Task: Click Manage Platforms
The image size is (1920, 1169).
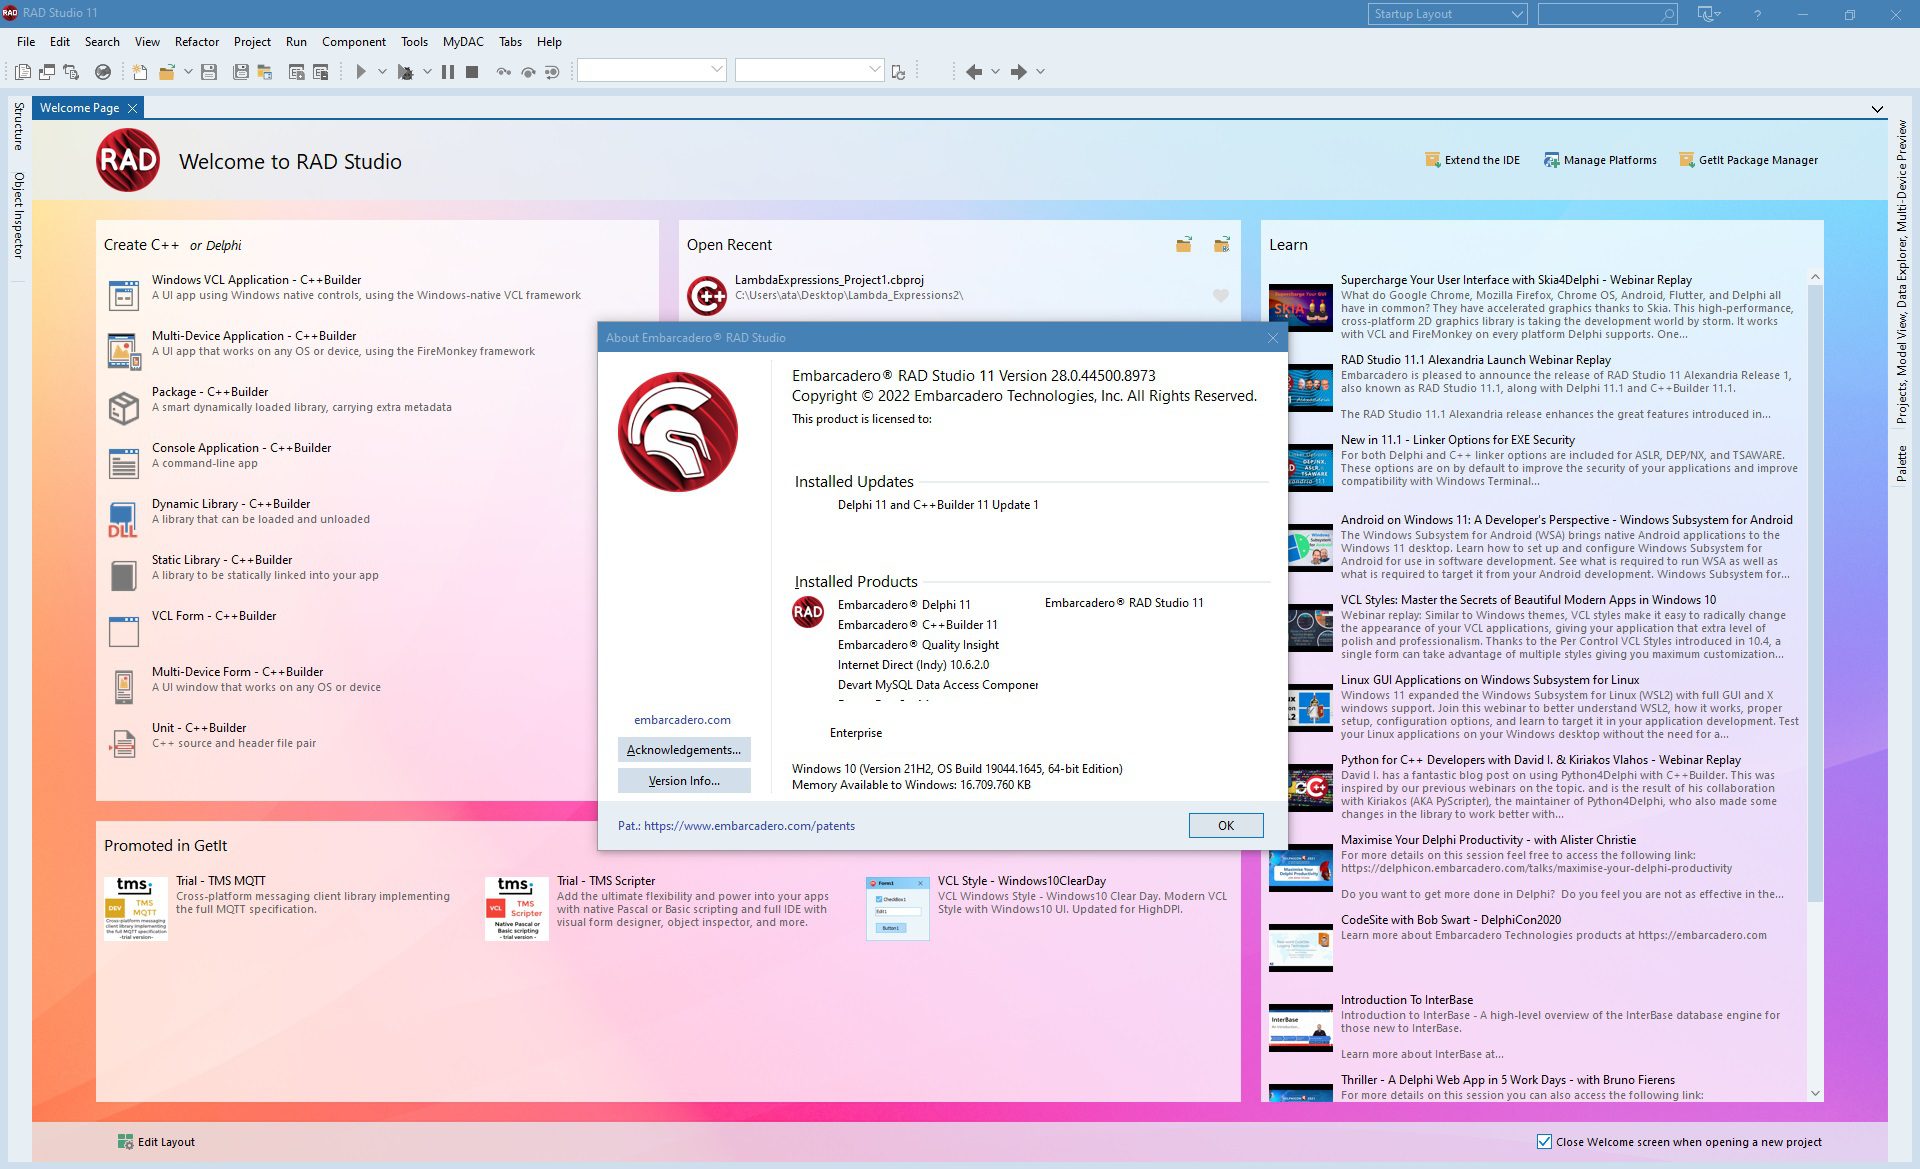Action: pyautogui.click(x=1600, y=160)
